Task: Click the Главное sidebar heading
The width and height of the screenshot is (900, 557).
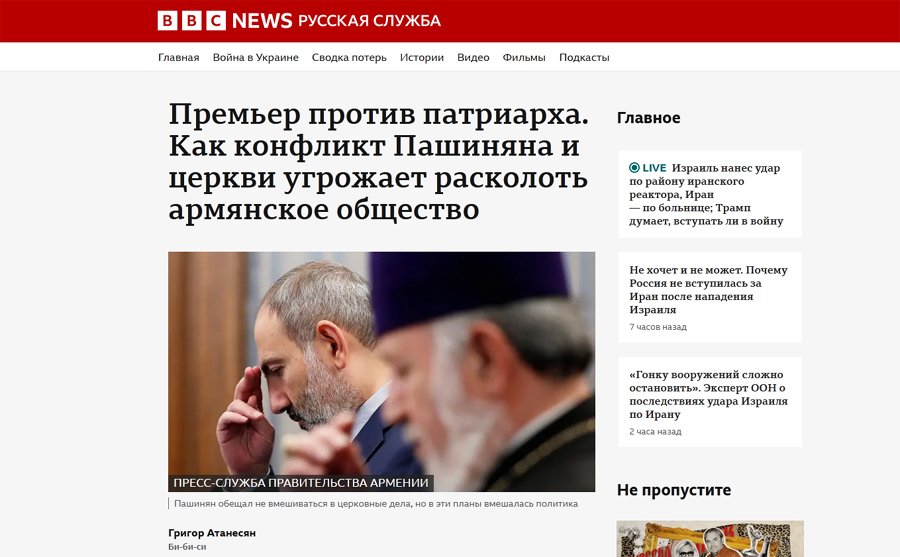Action: pyautogui.click(x=649, y=118)
